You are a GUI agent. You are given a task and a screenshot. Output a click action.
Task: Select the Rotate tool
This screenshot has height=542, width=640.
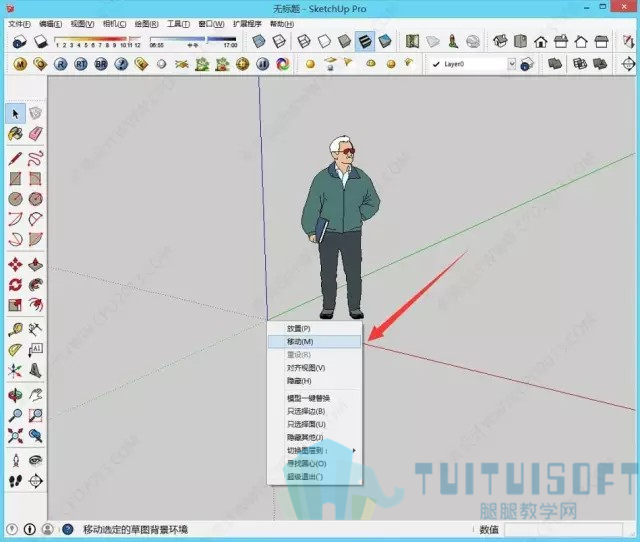click(x=16, y=284)
